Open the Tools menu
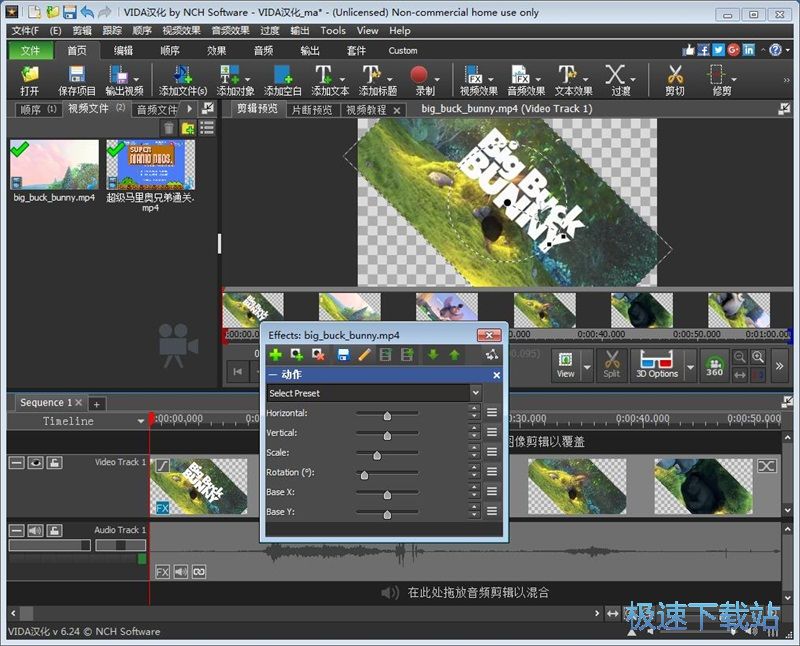 tap(333, 31)
